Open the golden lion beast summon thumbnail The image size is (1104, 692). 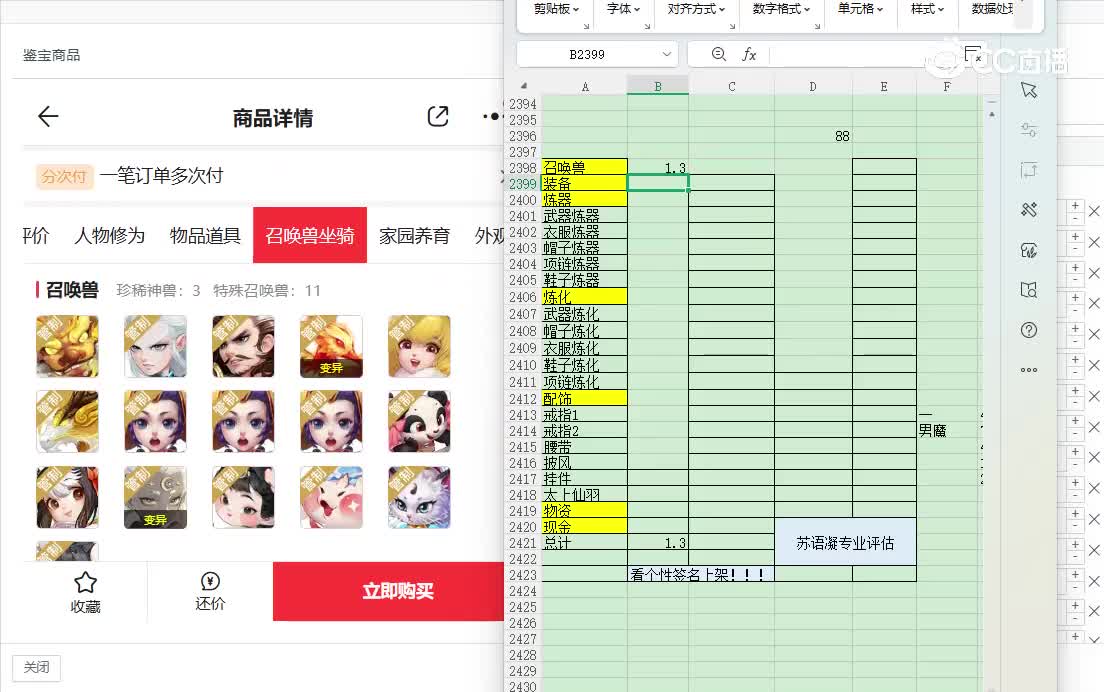coord(67,346)
